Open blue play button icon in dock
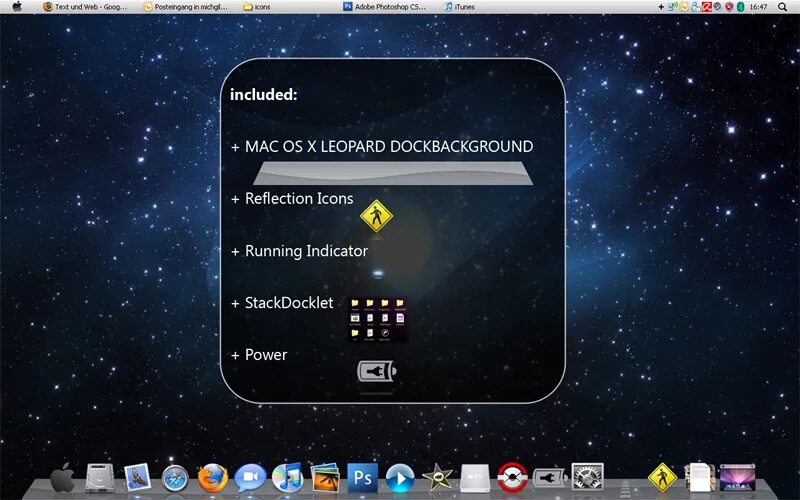 (x=400, y=478)
